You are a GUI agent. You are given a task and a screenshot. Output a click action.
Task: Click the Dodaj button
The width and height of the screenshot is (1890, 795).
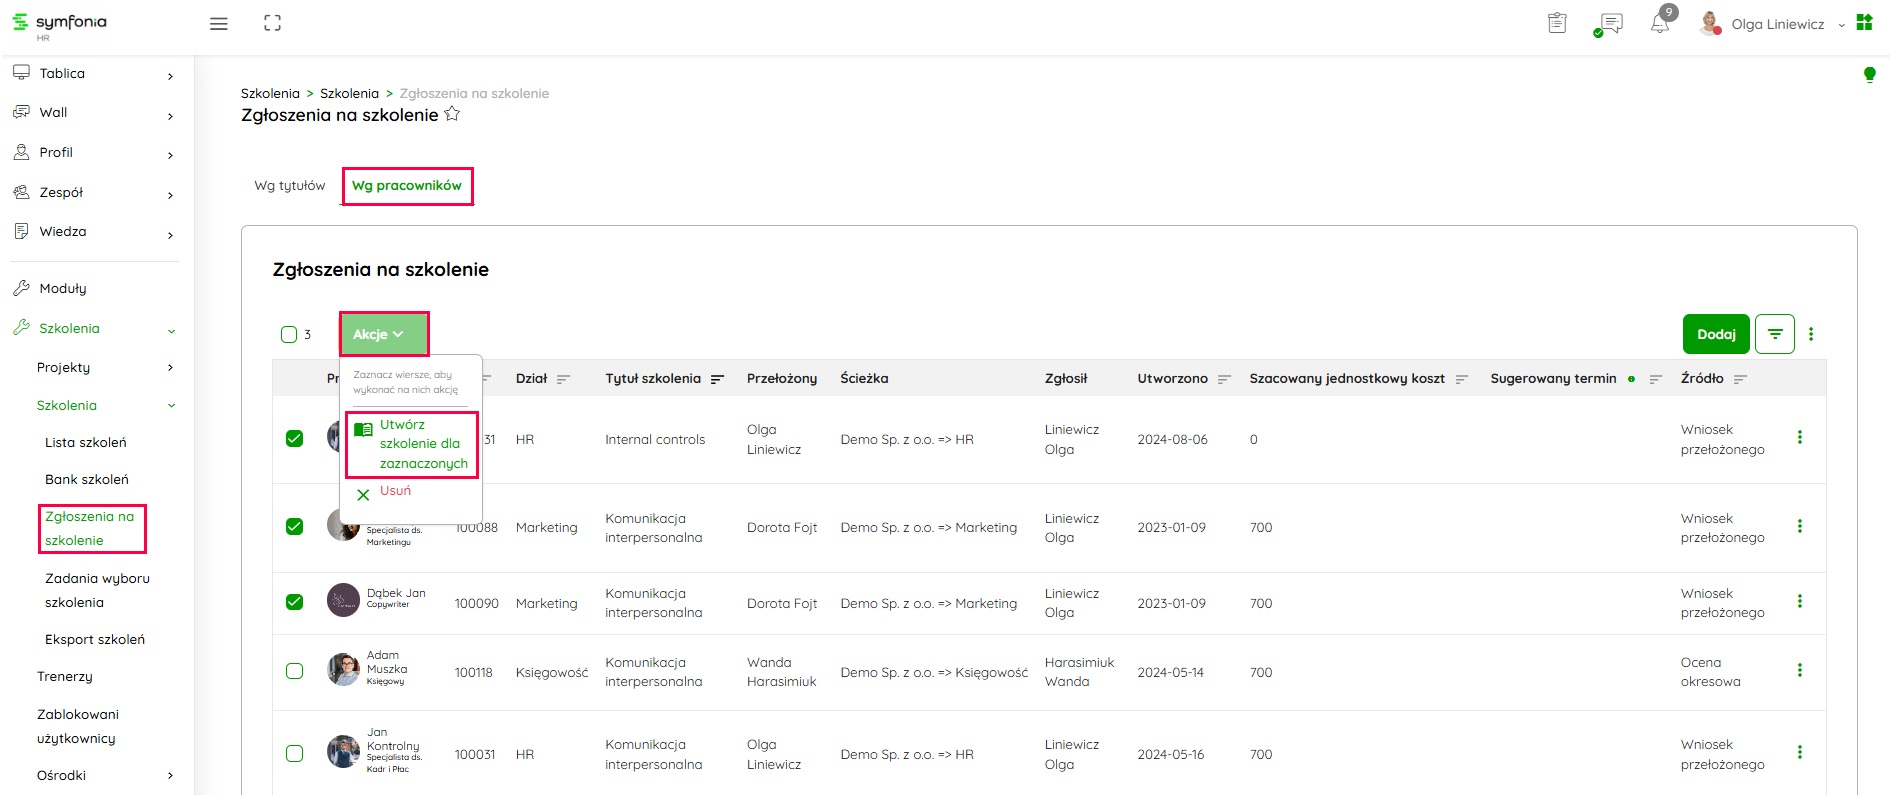pyautogui.click(x=1715, y=334)
